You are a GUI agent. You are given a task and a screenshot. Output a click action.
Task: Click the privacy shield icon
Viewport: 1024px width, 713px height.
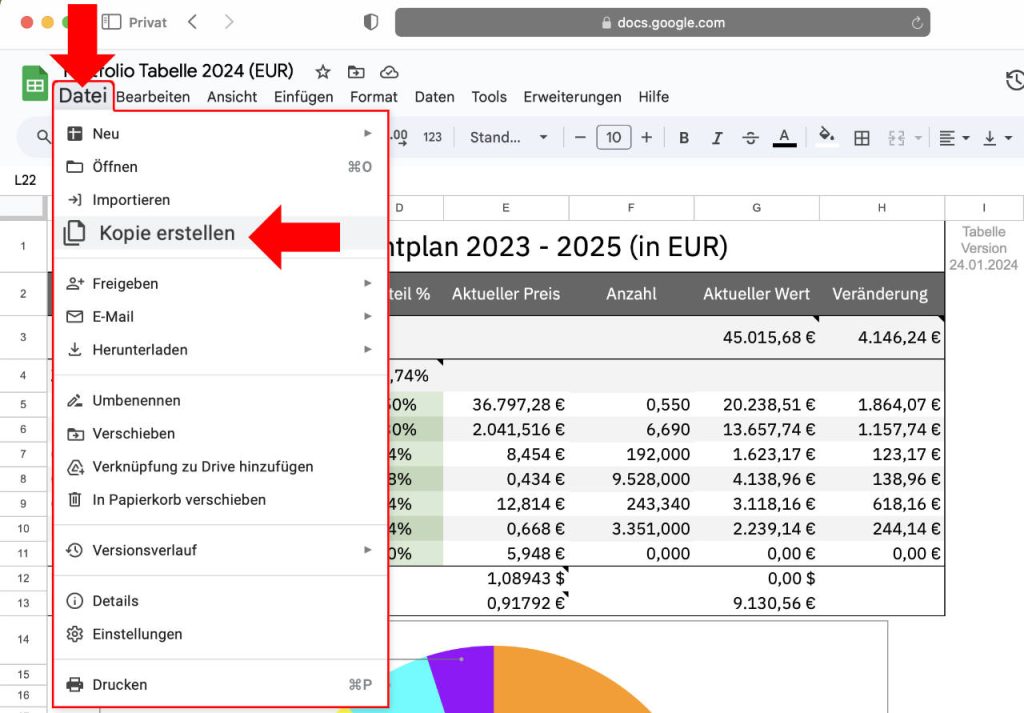(370, 22)
